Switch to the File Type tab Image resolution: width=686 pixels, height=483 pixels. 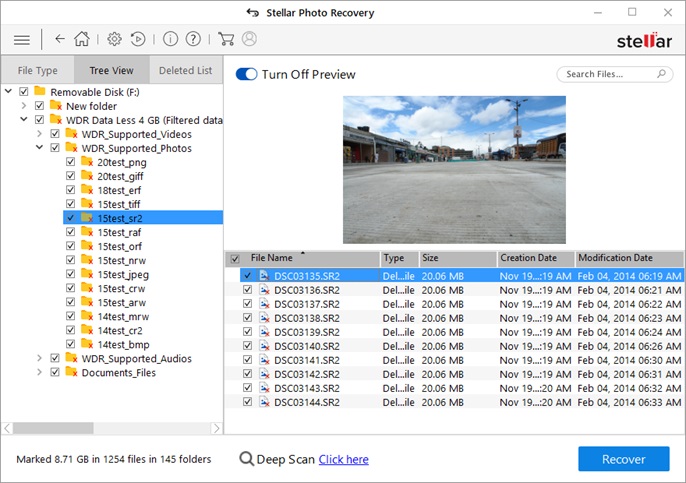[x=38, y=70]
